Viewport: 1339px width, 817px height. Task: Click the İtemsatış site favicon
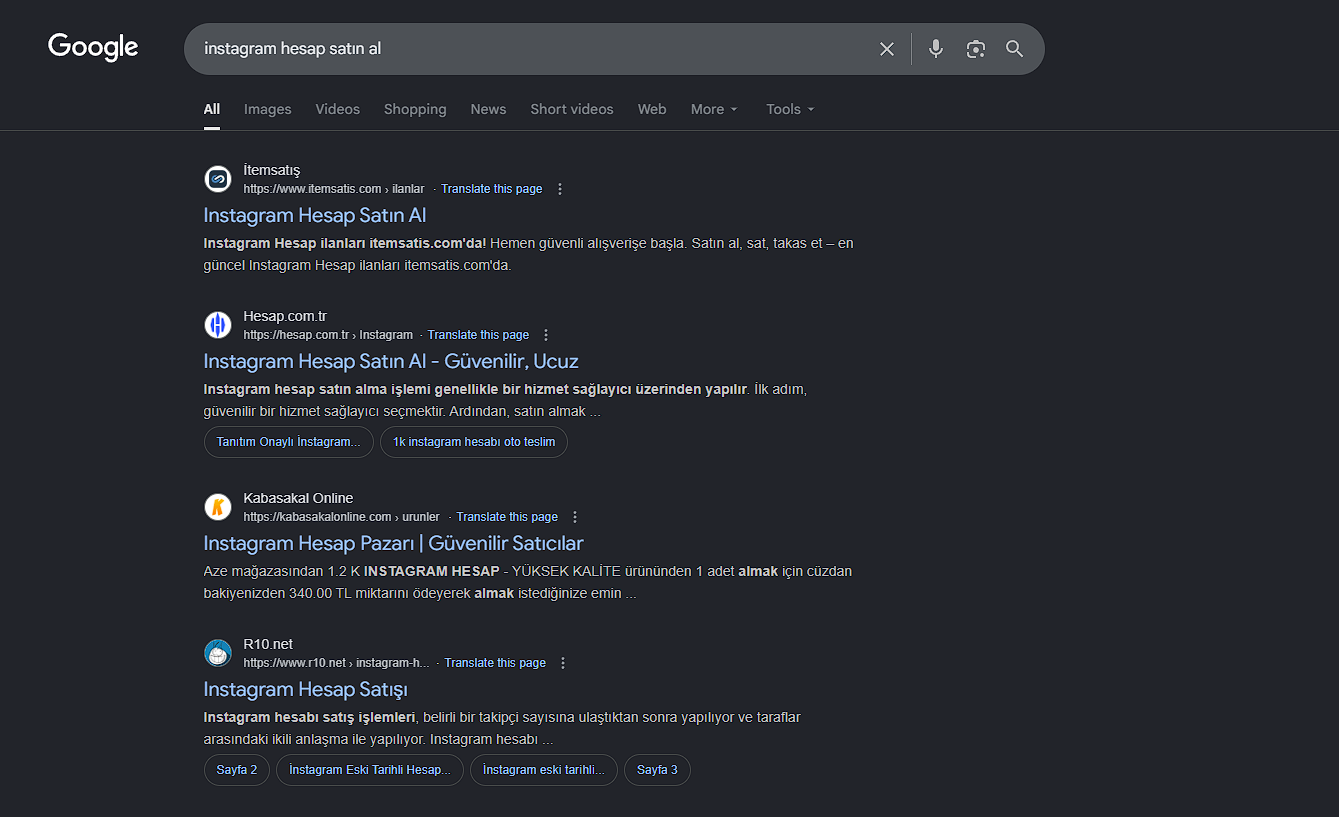point(218,179)
